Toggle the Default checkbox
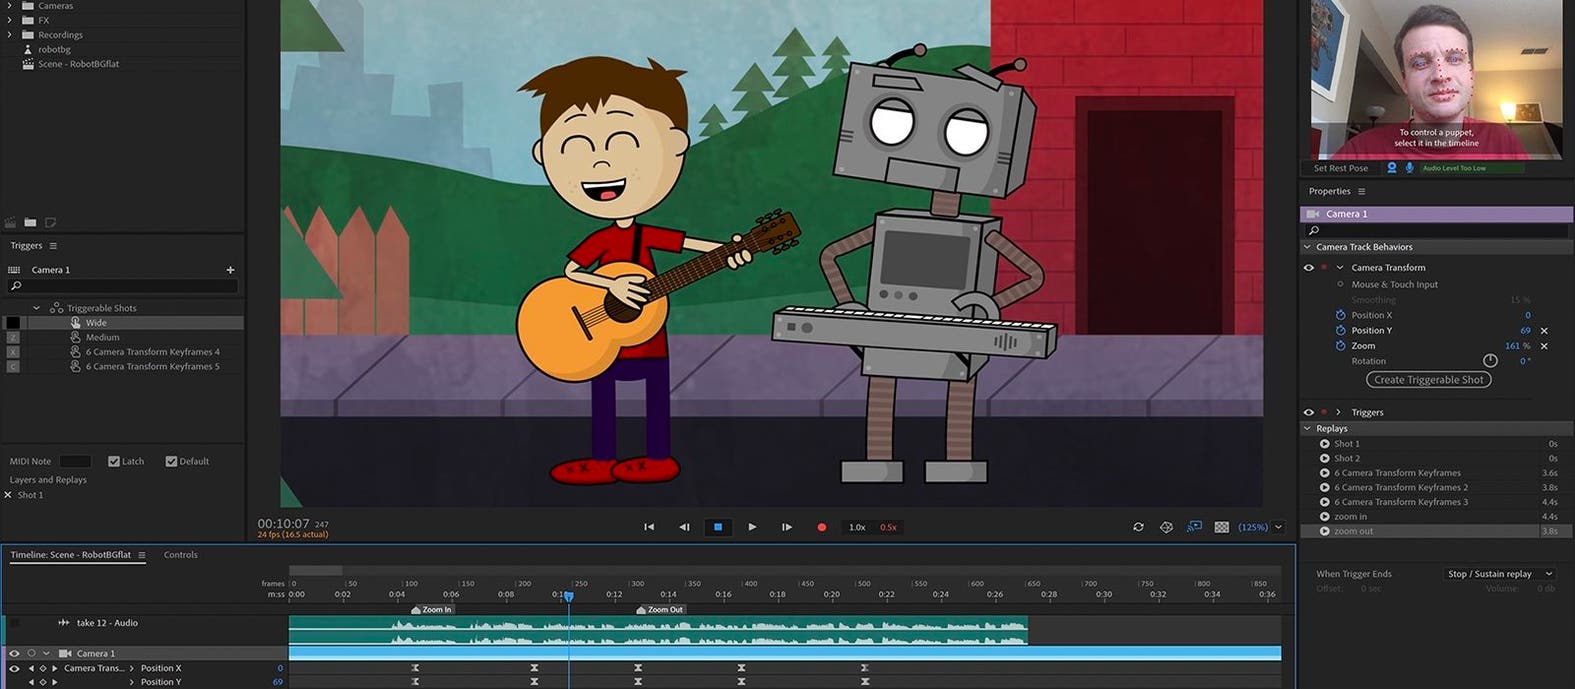 pyautogui.click(x=171, y=461)
